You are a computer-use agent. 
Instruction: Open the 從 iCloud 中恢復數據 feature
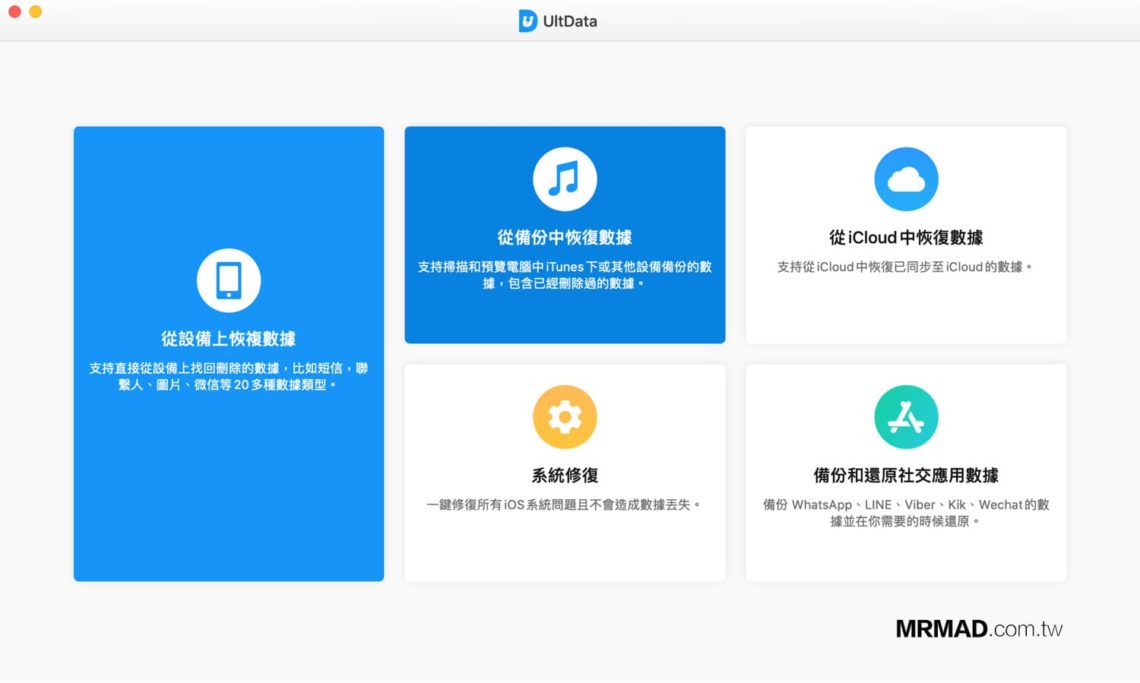click(906, 234)
